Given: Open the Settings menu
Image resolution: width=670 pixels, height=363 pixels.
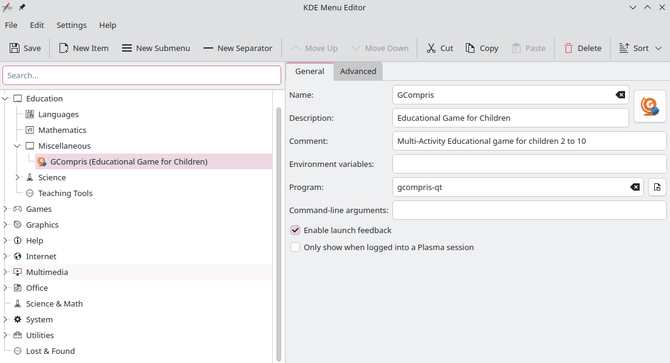Looking at the screenshot, I should tap(71, 25).
